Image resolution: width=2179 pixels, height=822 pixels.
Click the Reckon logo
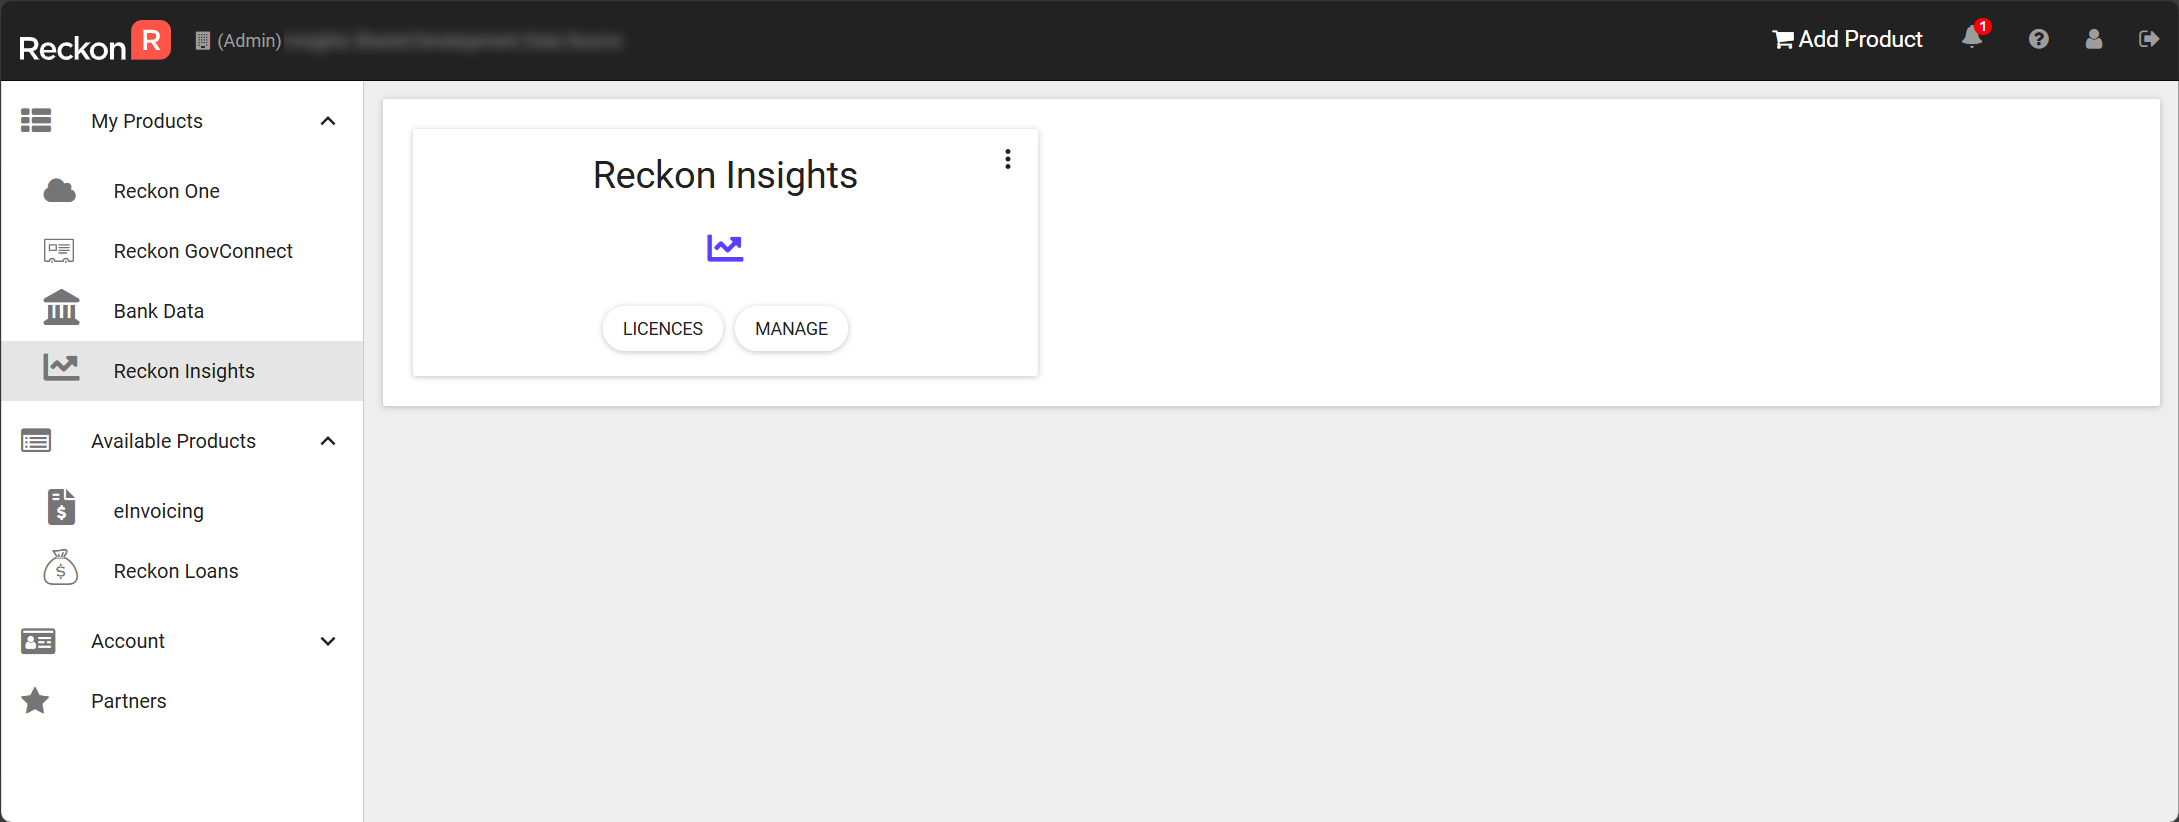95,42
